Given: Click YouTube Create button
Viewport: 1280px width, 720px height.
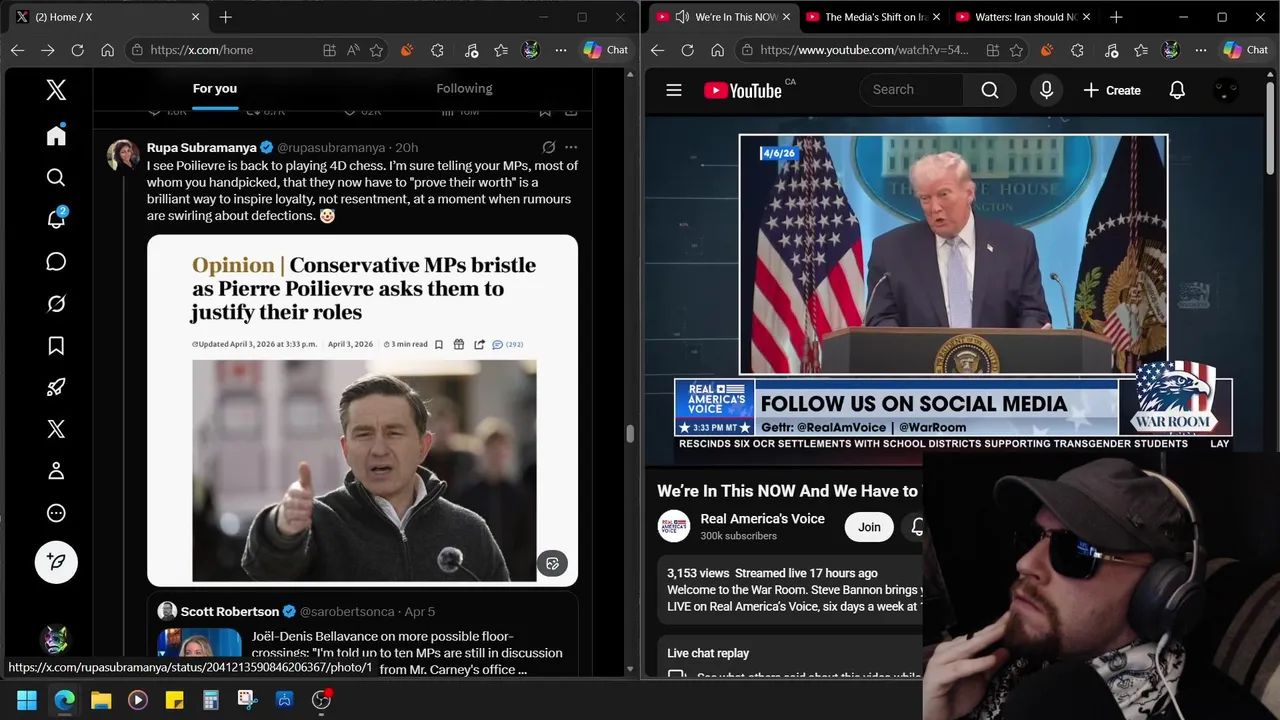Looking at the screenshot, I should pos(1112,90).
